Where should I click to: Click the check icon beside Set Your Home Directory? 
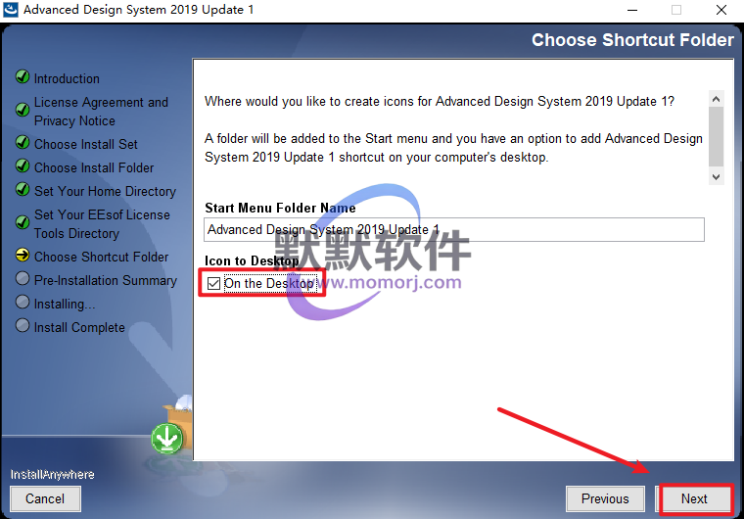(x=22, y=189)
